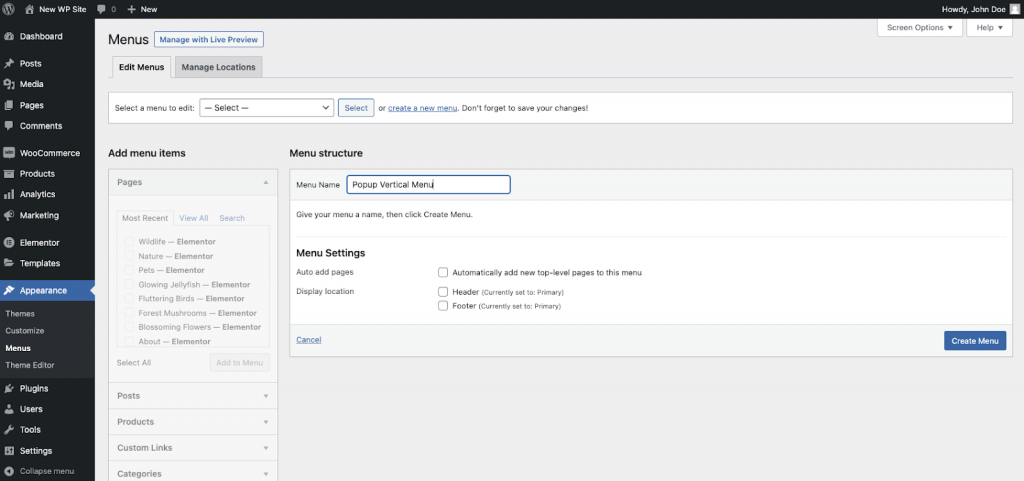Select the View All pages tab
This screenshot has width=1024, height=481.
point(194,218)
